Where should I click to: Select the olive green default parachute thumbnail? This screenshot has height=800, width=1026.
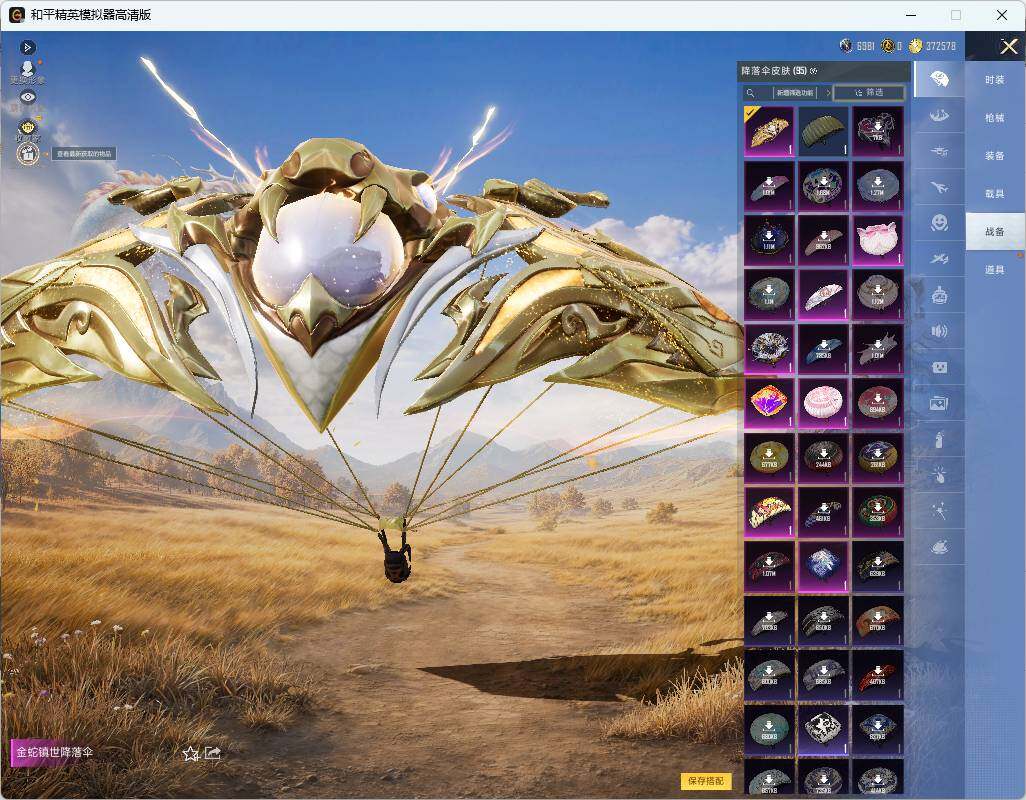tap(823, 131)
